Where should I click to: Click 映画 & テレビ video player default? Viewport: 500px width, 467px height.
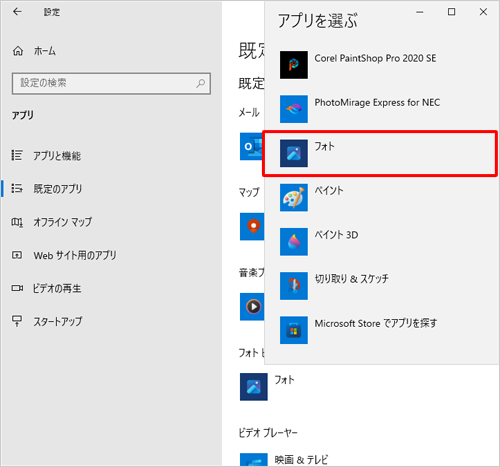[x=284, y=460]
